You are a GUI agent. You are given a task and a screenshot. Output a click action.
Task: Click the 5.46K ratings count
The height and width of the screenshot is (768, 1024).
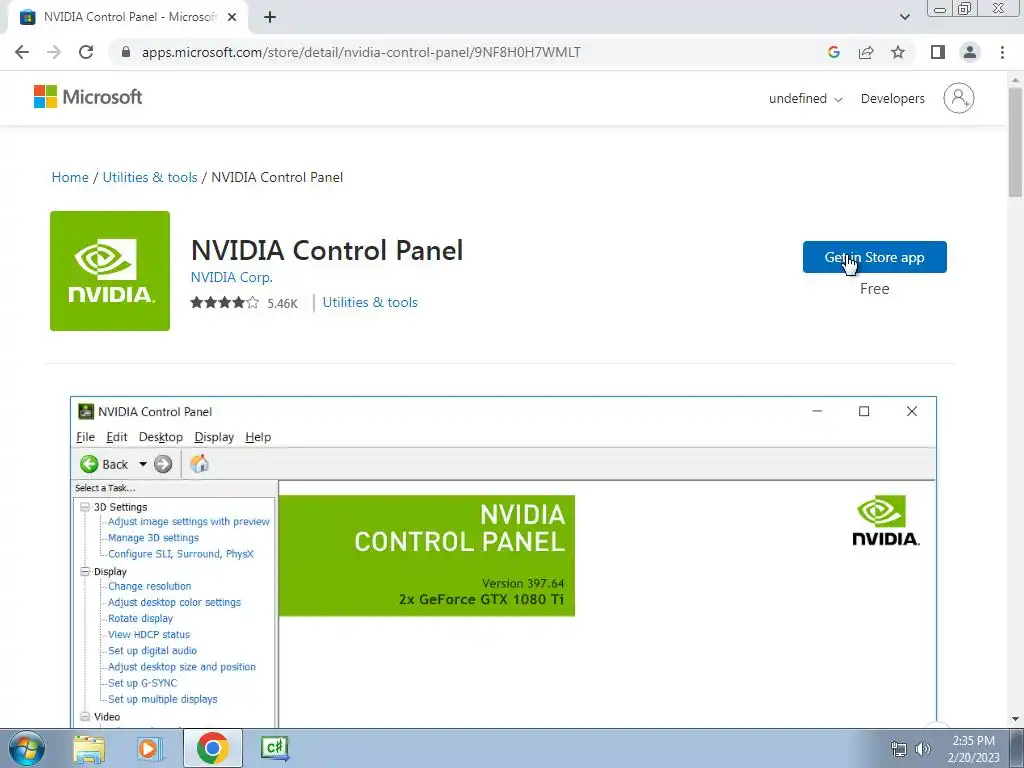click(282, 304)
